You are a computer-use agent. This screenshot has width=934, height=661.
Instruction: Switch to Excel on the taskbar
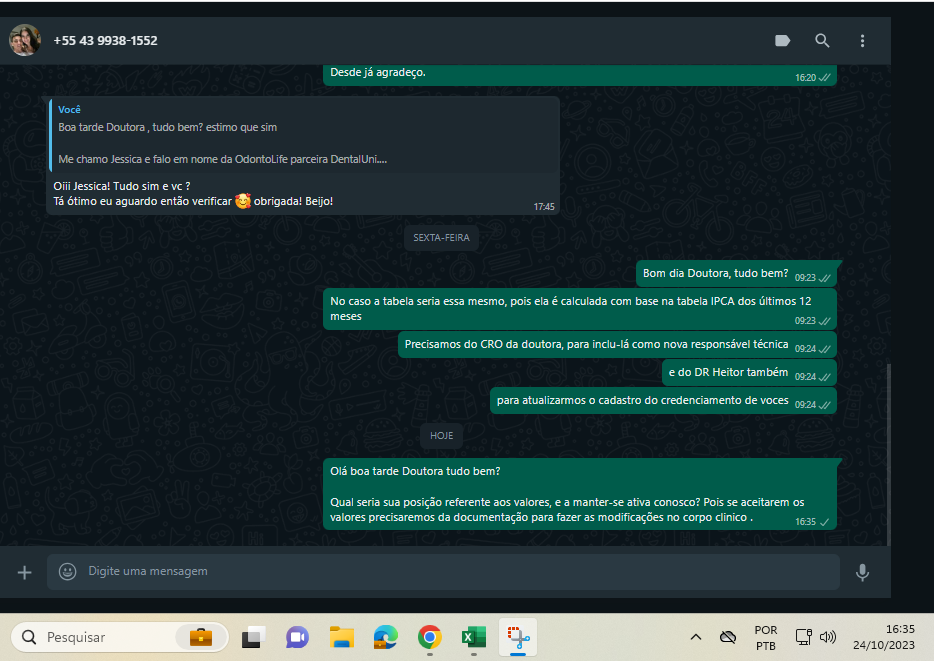(474, 637)
